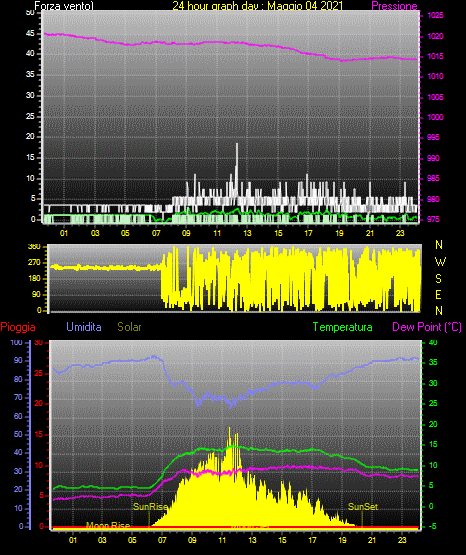Click the 45 value on wind-speed axis
Image resolution: width=466 pixels, height=555 pixels.
30,33
